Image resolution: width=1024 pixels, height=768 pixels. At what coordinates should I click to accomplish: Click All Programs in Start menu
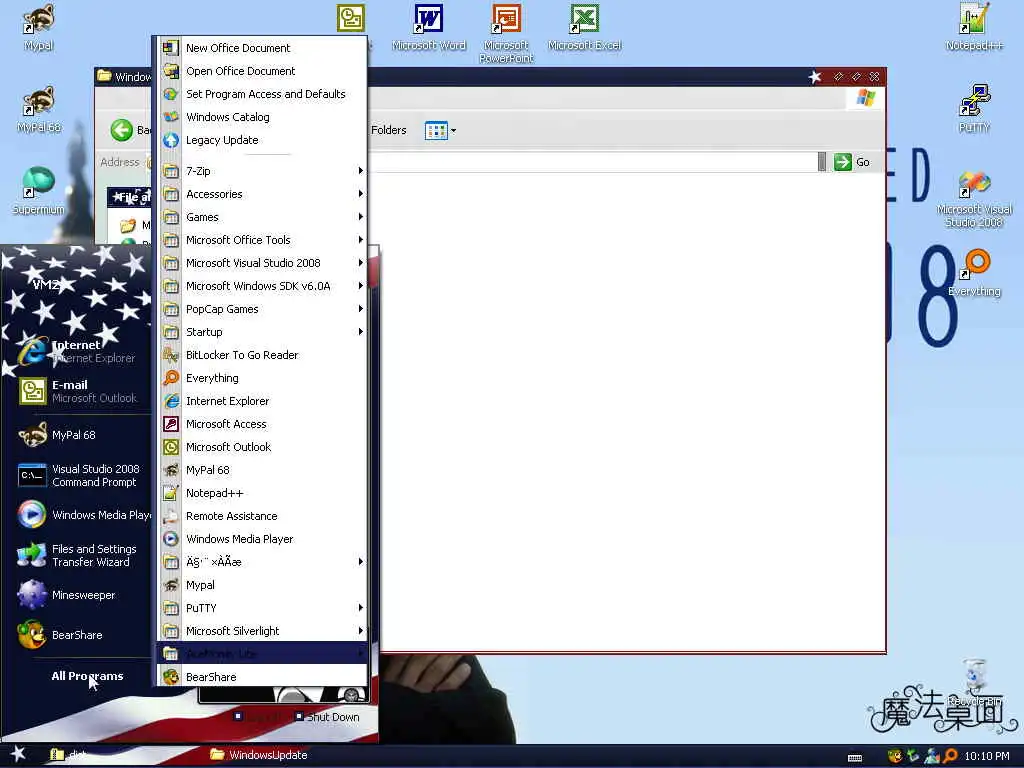tap(88, 676)
